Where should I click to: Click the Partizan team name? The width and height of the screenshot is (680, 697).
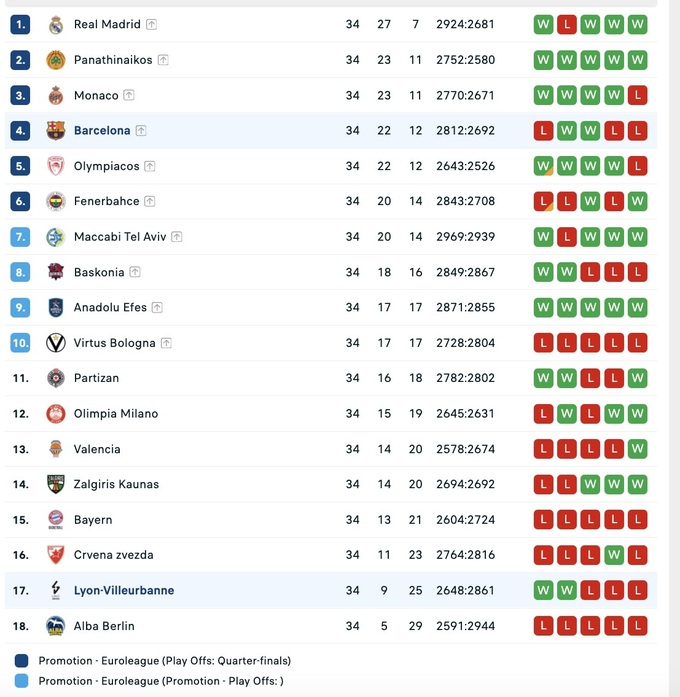pos(96,378)
